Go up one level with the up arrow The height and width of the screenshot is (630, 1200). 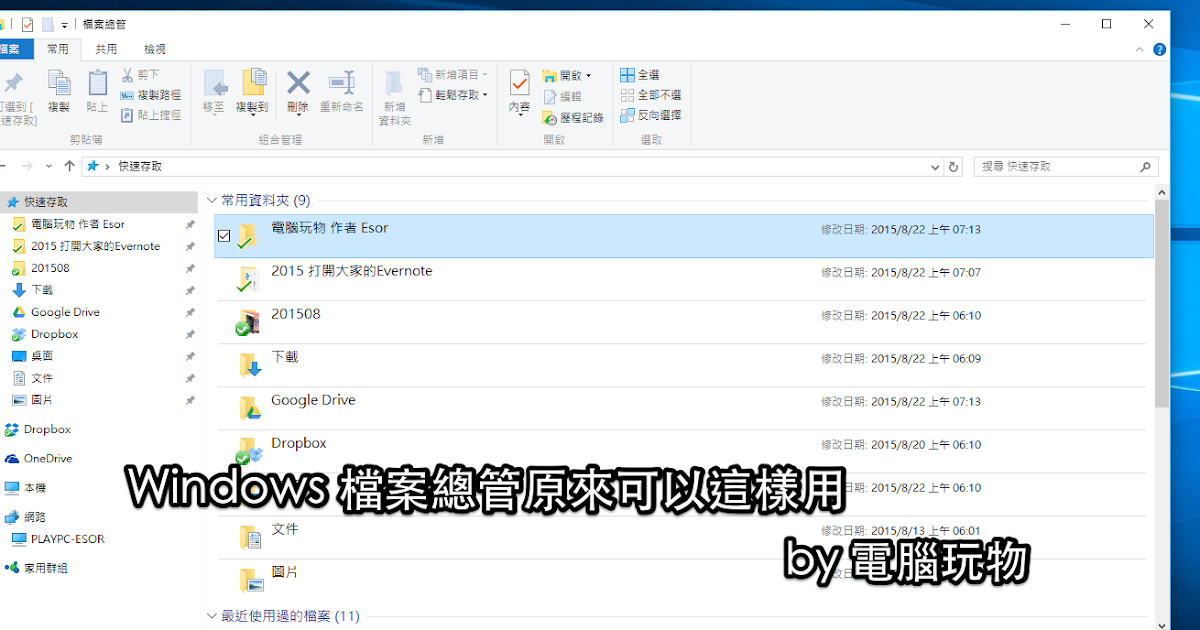point(69,166)
